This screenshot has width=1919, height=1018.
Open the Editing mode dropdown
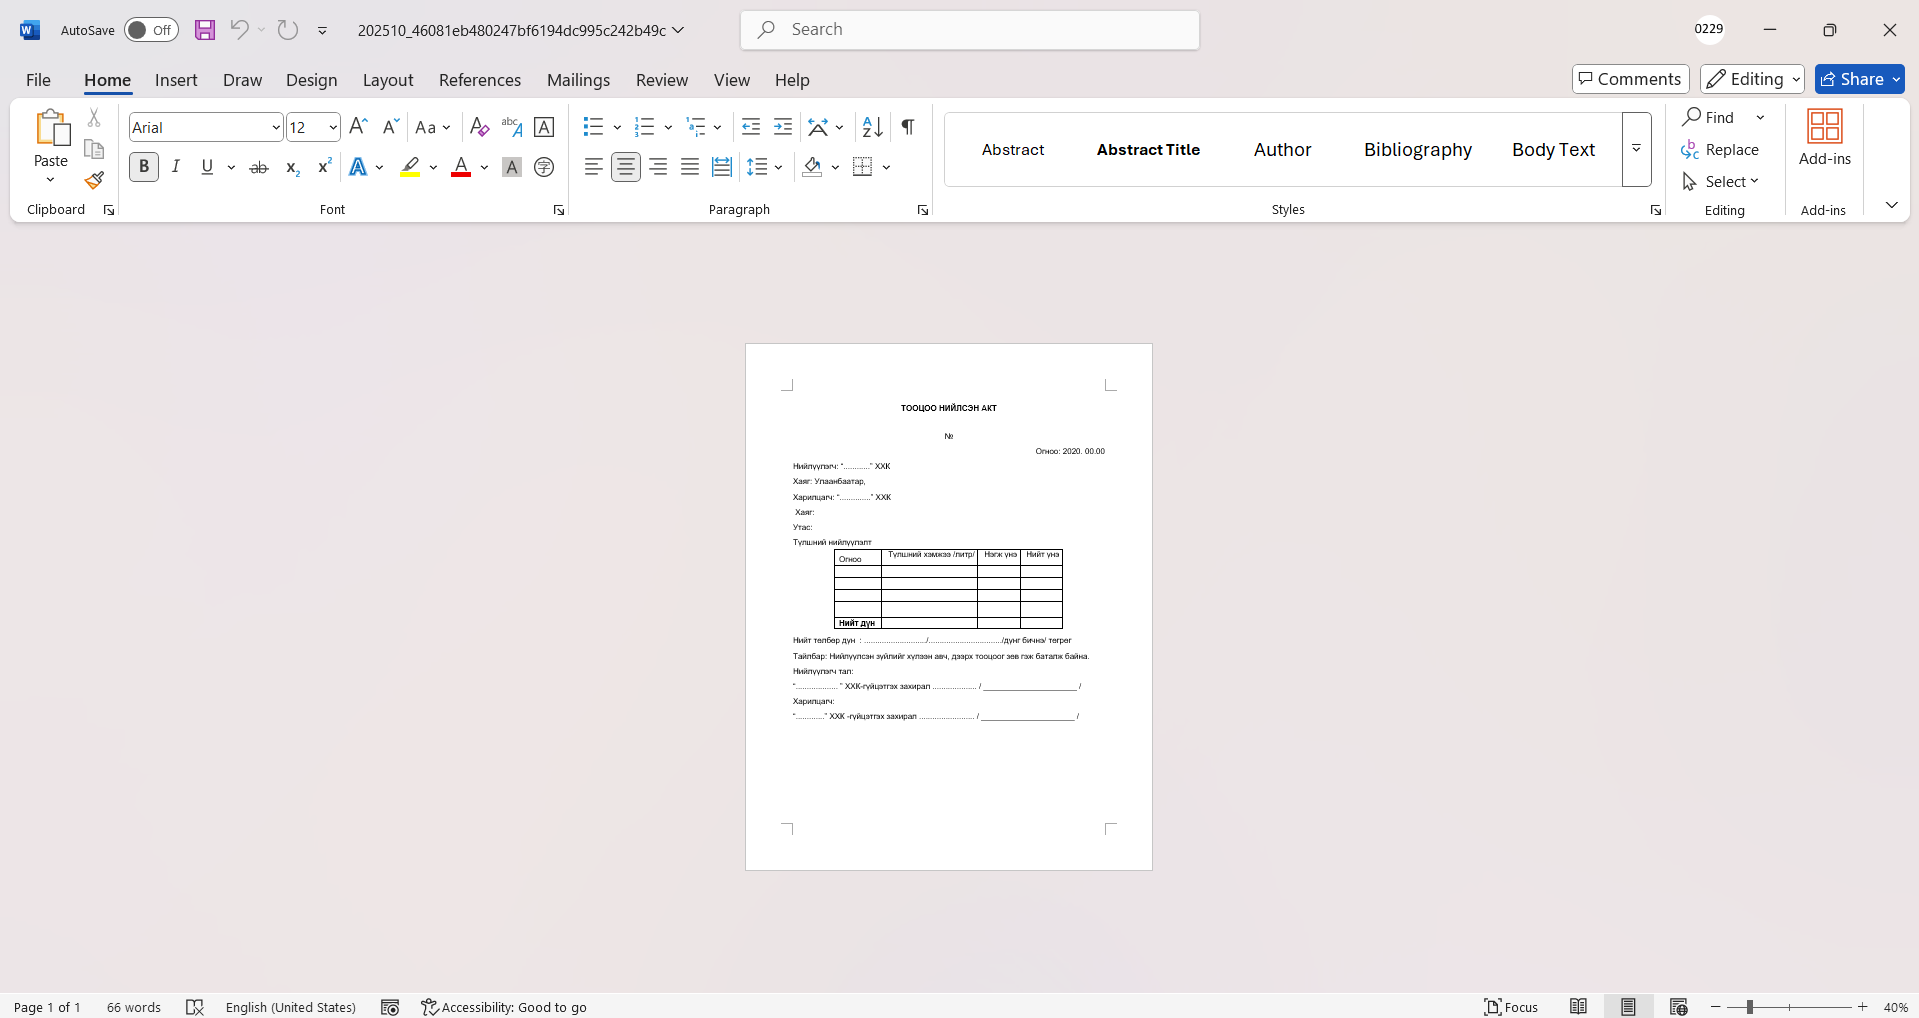click(x=1752, y=79)
